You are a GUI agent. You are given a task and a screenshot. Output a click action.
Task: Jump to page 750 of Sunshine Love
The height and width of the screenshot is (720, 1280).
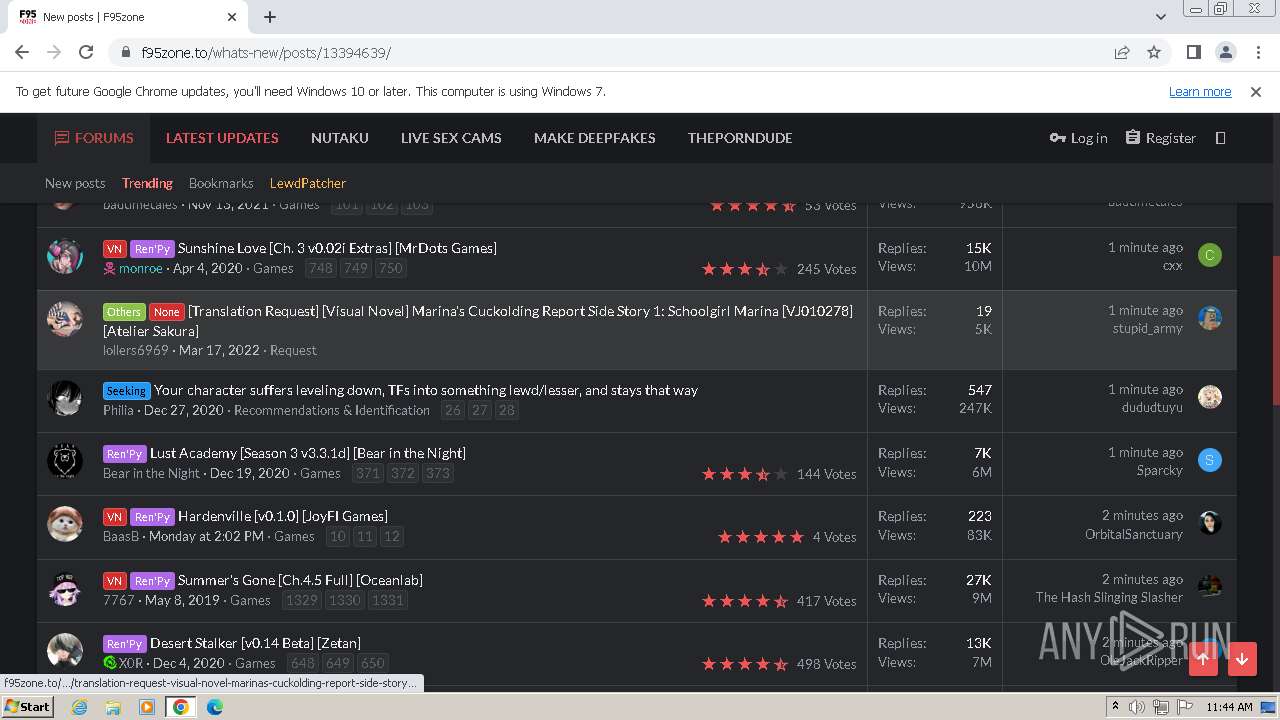(x=390, y=268)
